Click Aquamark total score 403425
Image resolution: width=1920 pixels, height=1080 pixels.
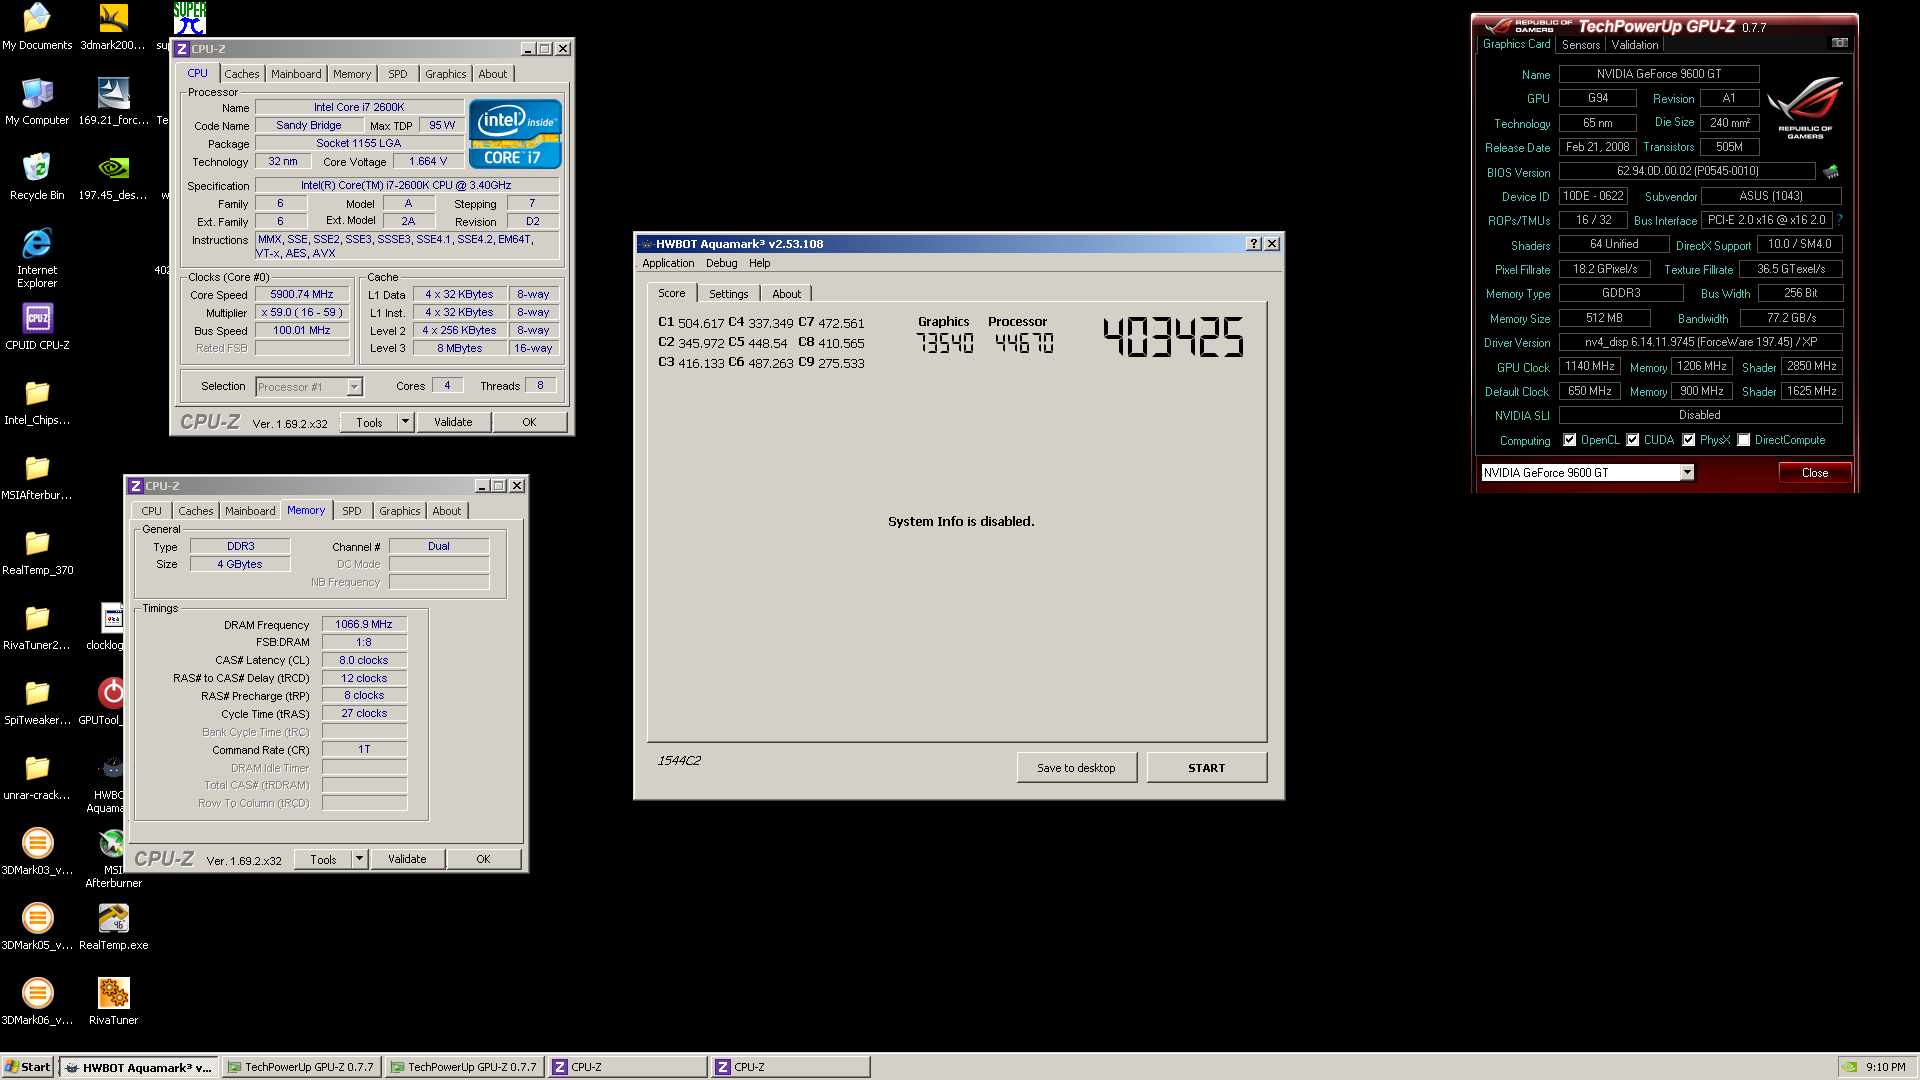pos(1173,337)
